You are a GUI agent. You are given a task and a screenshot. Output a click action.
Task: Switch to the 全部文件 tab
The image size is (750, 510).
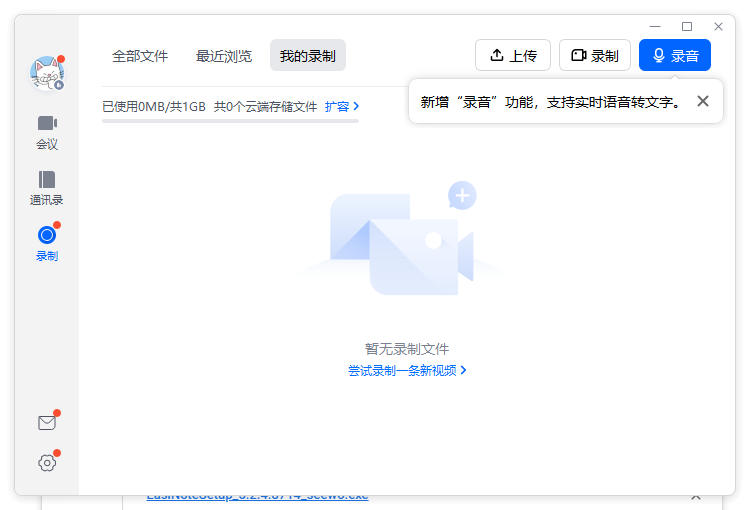(x=140, y=56)
